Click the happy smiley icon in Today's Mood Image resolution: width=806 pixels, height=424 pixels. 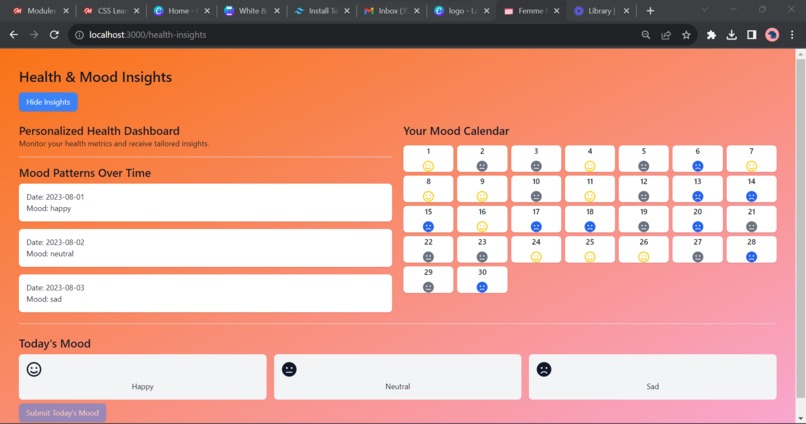pos(34,370)
